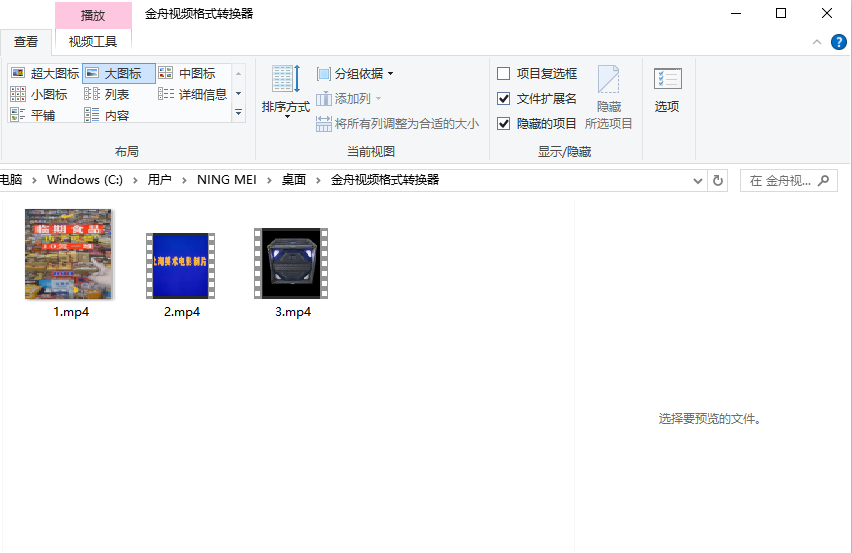
Task: Open the Add columns (添加列) dropdown
Action: [x=349, y=98]
